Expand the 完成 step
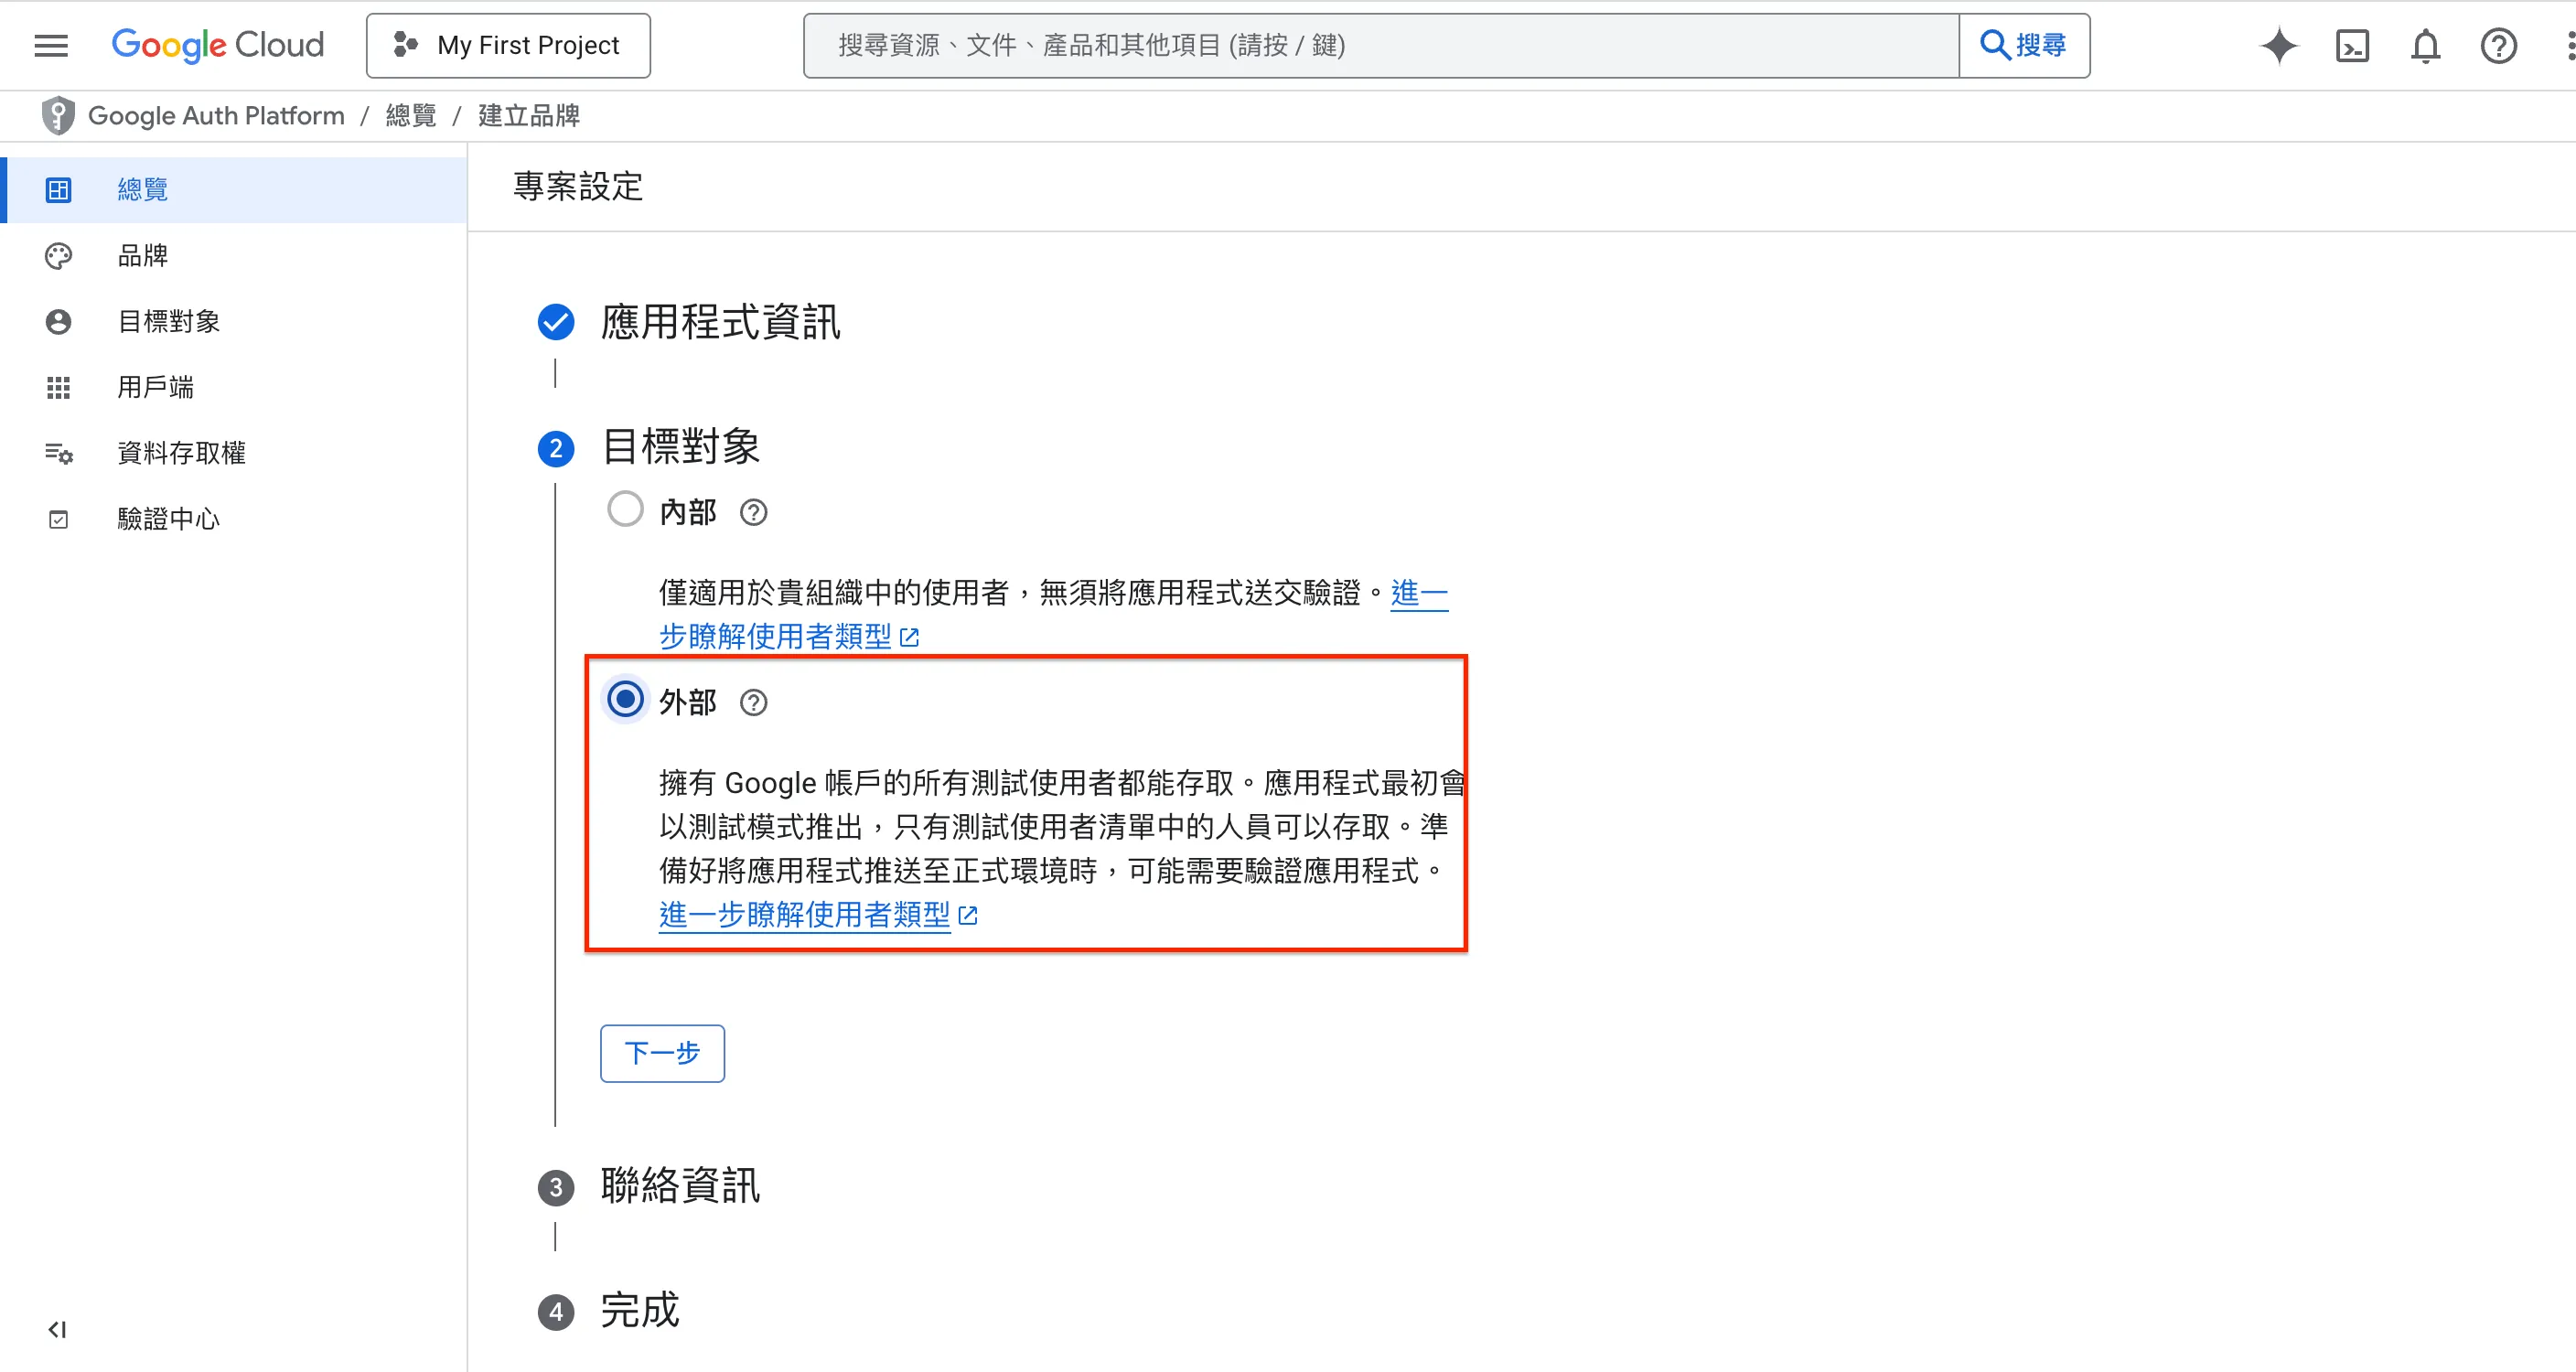This screenshot has height=1372, width=2576. coord(640,1310)
